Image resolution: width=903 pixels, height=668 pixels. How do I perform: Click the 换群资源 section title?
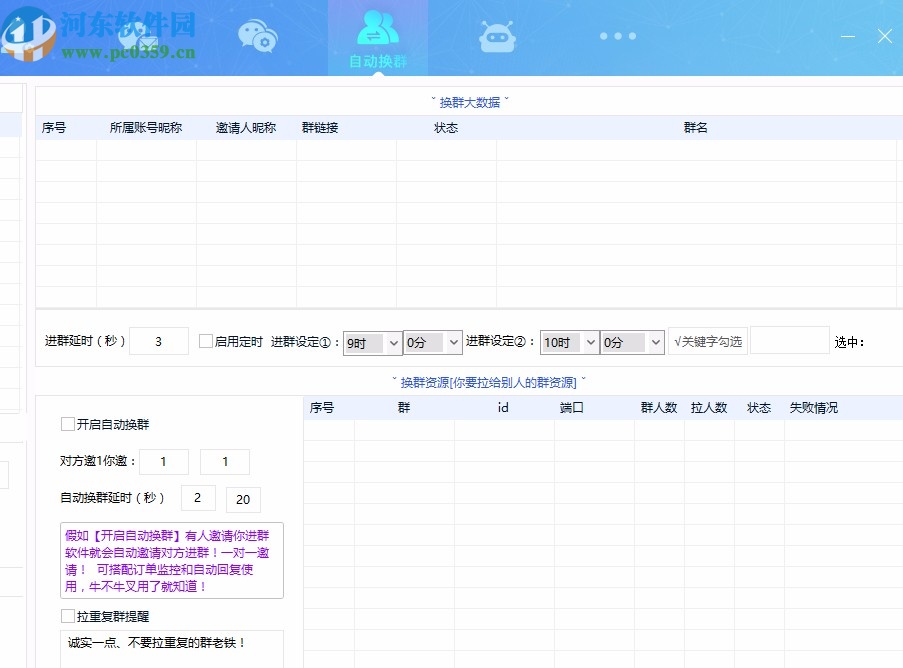click(x=488, y=382)
